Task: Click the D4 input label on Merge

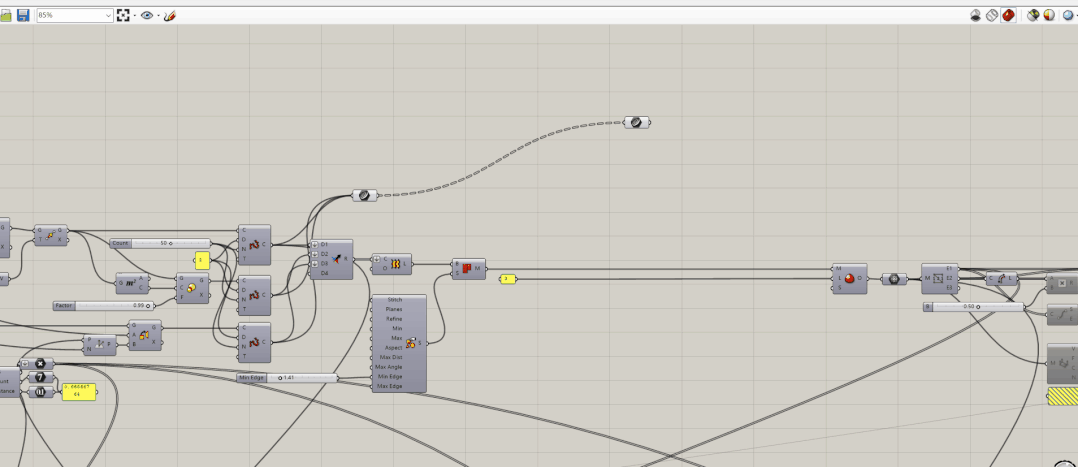Action: pos(324,273)
